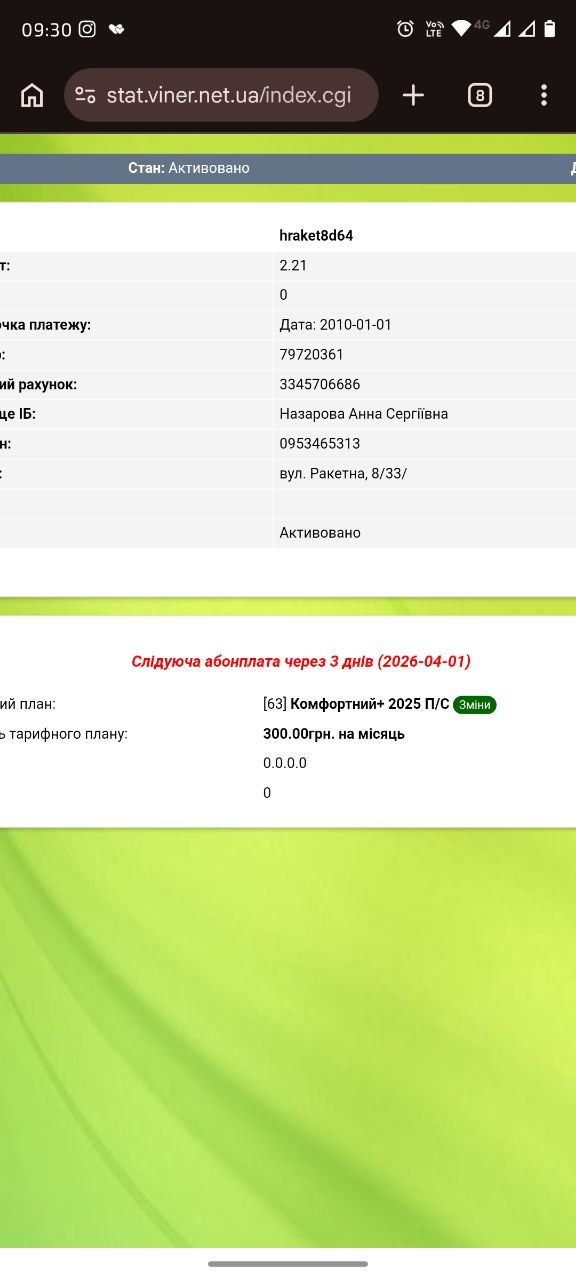Tap the browser home icon
This screenshot has height=1280, width=576.
pyautogui.click(x=32, y=95)
